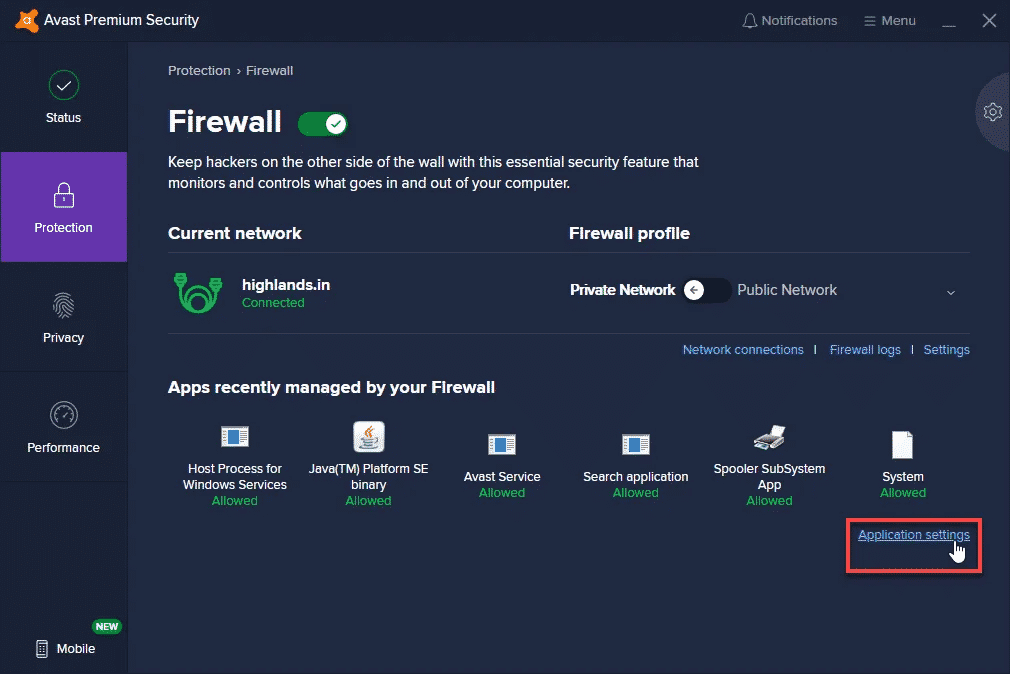This screenshot has width=1010, height=674.
Task: Open the Performance section
Action: point(63,427)
